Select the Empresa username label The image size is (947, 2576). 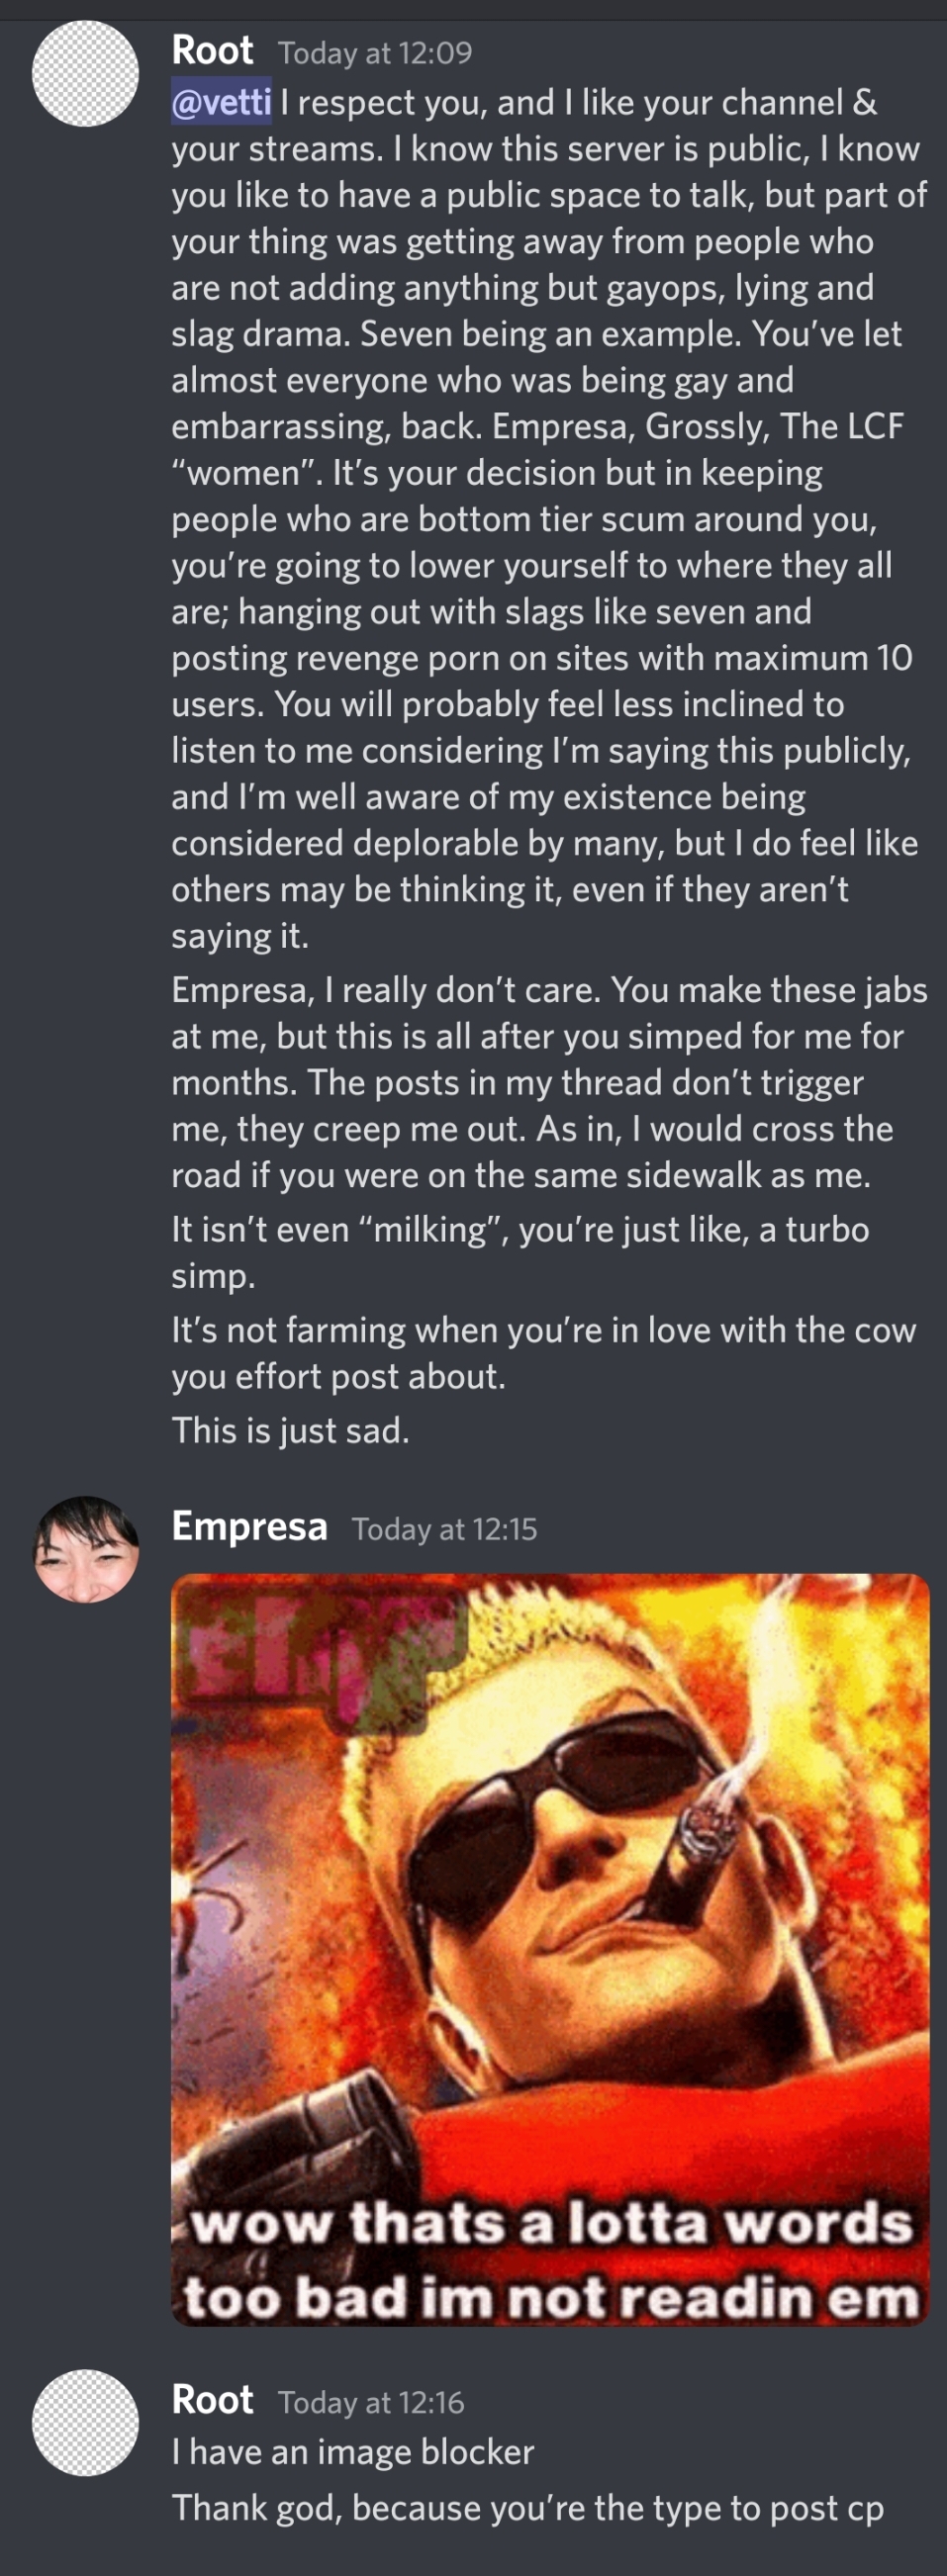[x=249, y=1526]
